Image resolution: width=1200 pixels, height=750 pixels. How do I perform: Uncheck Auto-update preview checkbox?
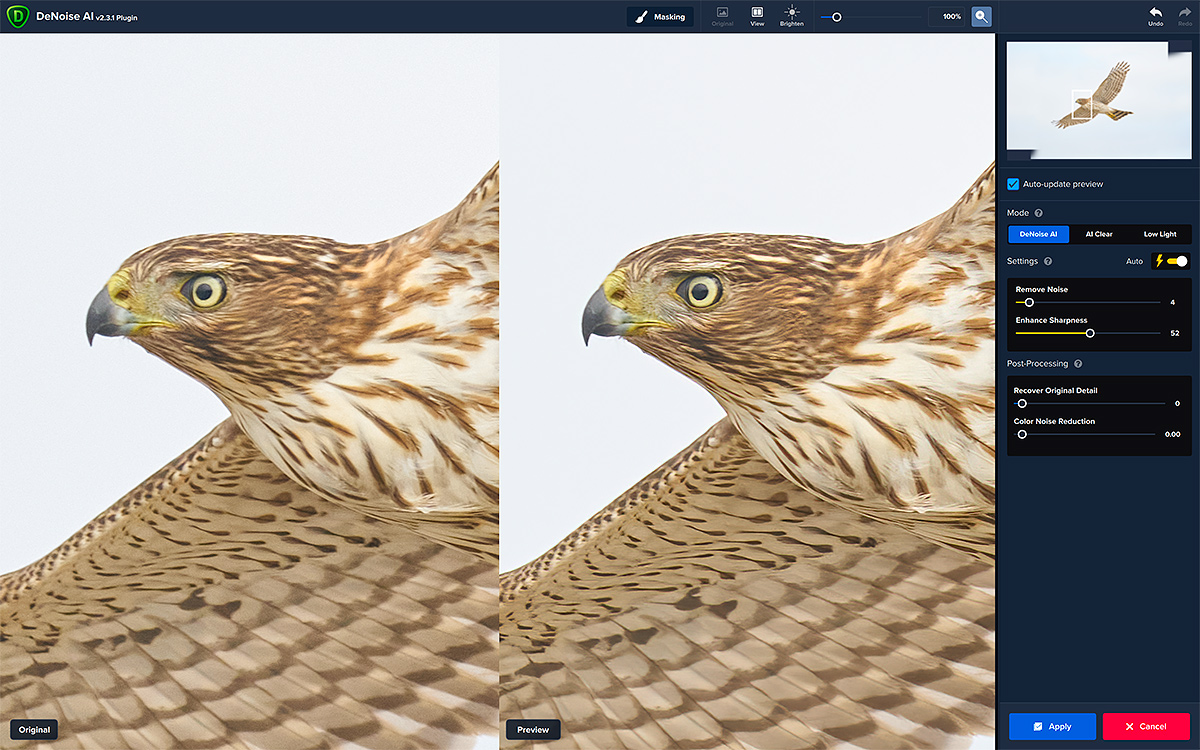click(1013, 184)
